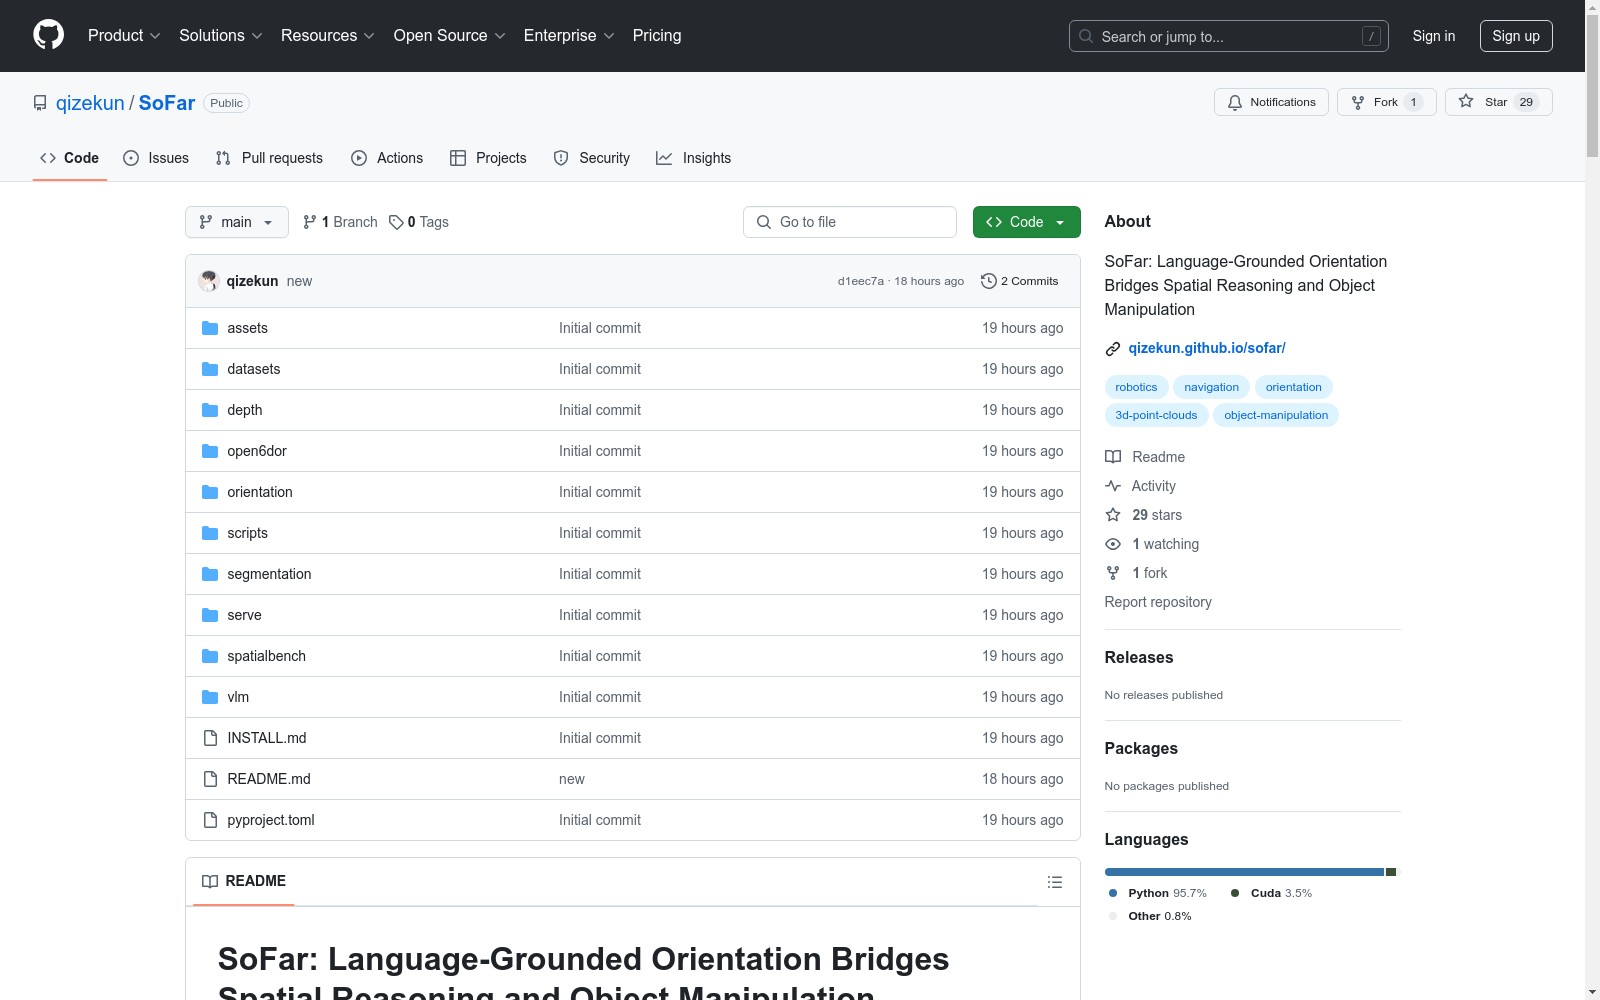Click the serve folder icon

pos(210,615)
